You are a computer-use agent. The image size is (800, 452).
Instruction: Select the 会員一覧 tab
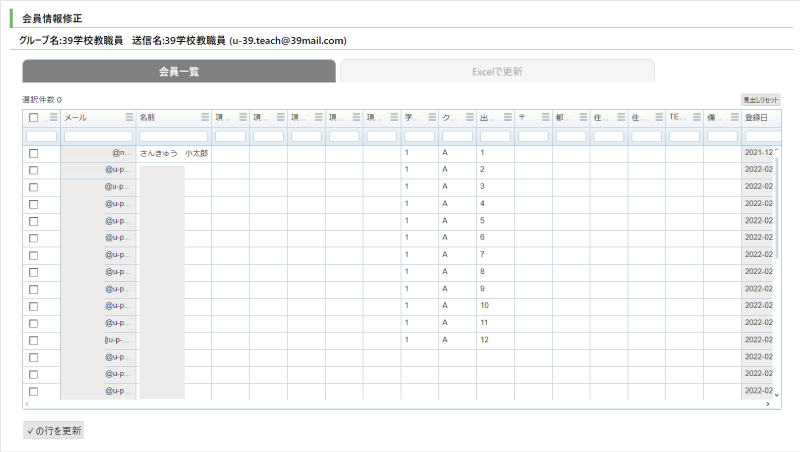coord(179,72)
